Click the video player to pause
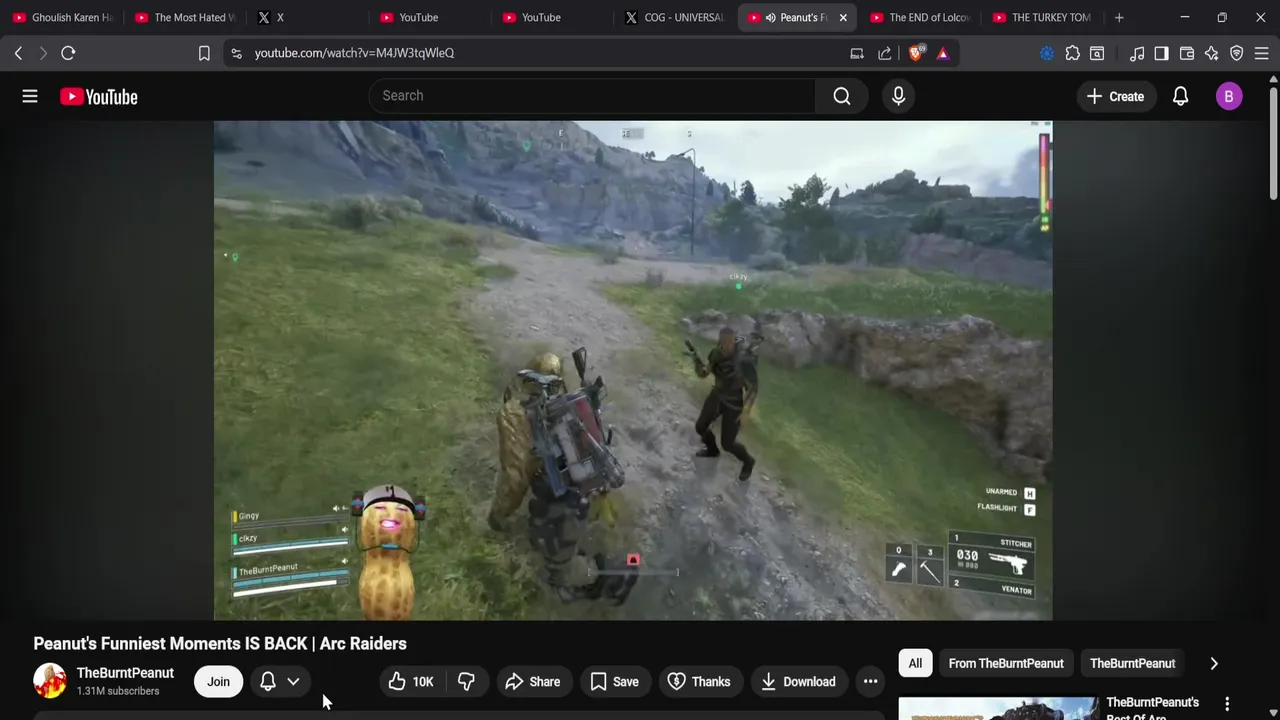The height and width of the screenshot is (720, 1280). 633,370
